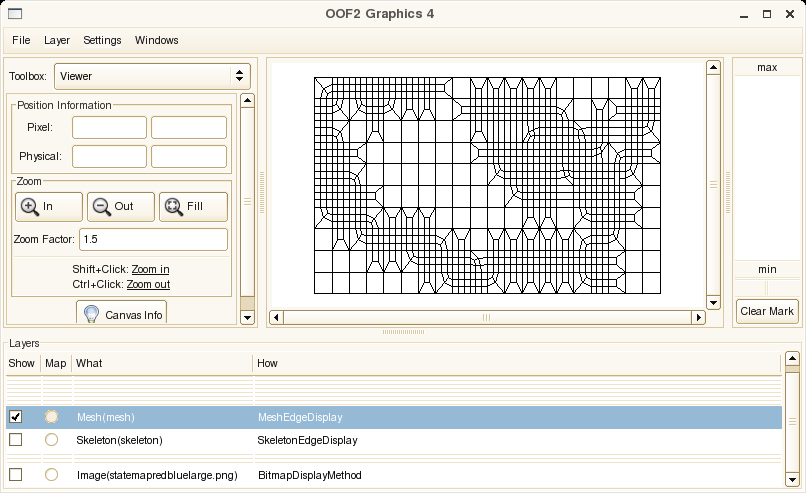806x493 pixels.
Task: Check Show for the Skeleton(skeleton) layer
Action: tap(16, 440)
